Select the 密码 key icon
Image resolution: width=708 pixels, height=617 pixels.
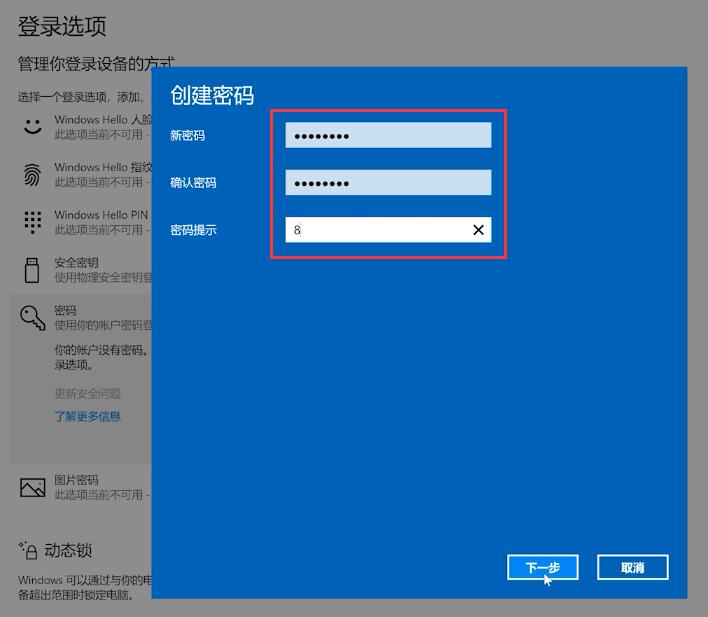33,318
